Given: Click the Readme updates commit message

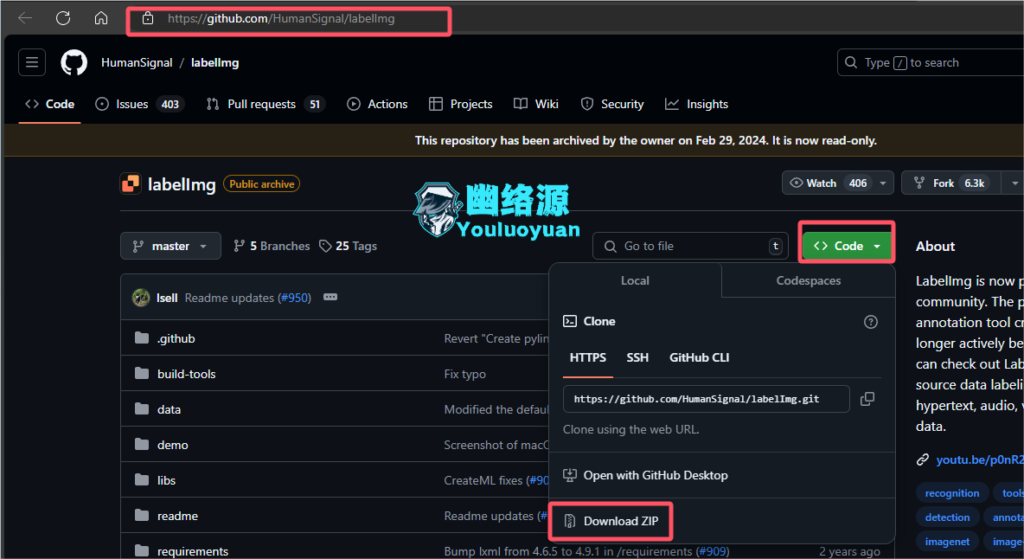Looking at the screenshot, I should [x=229, y=298].
